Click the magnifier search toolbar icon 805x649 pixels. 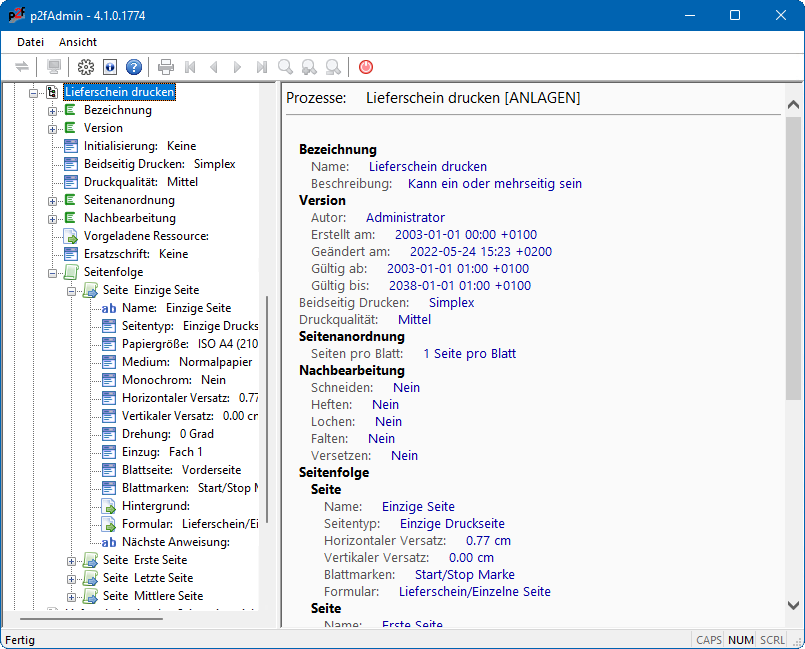pyautogui.click(x=286, y=67)
